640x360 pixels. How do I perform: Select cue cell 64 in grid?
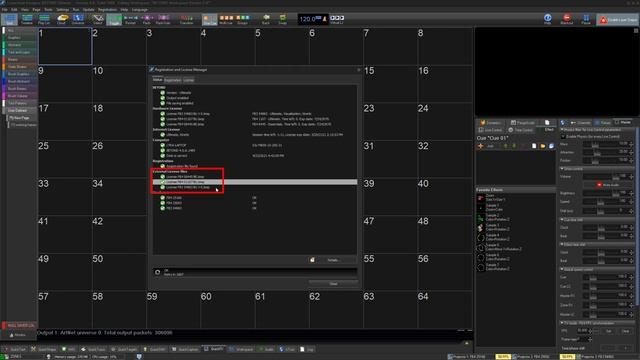[444, 309]
